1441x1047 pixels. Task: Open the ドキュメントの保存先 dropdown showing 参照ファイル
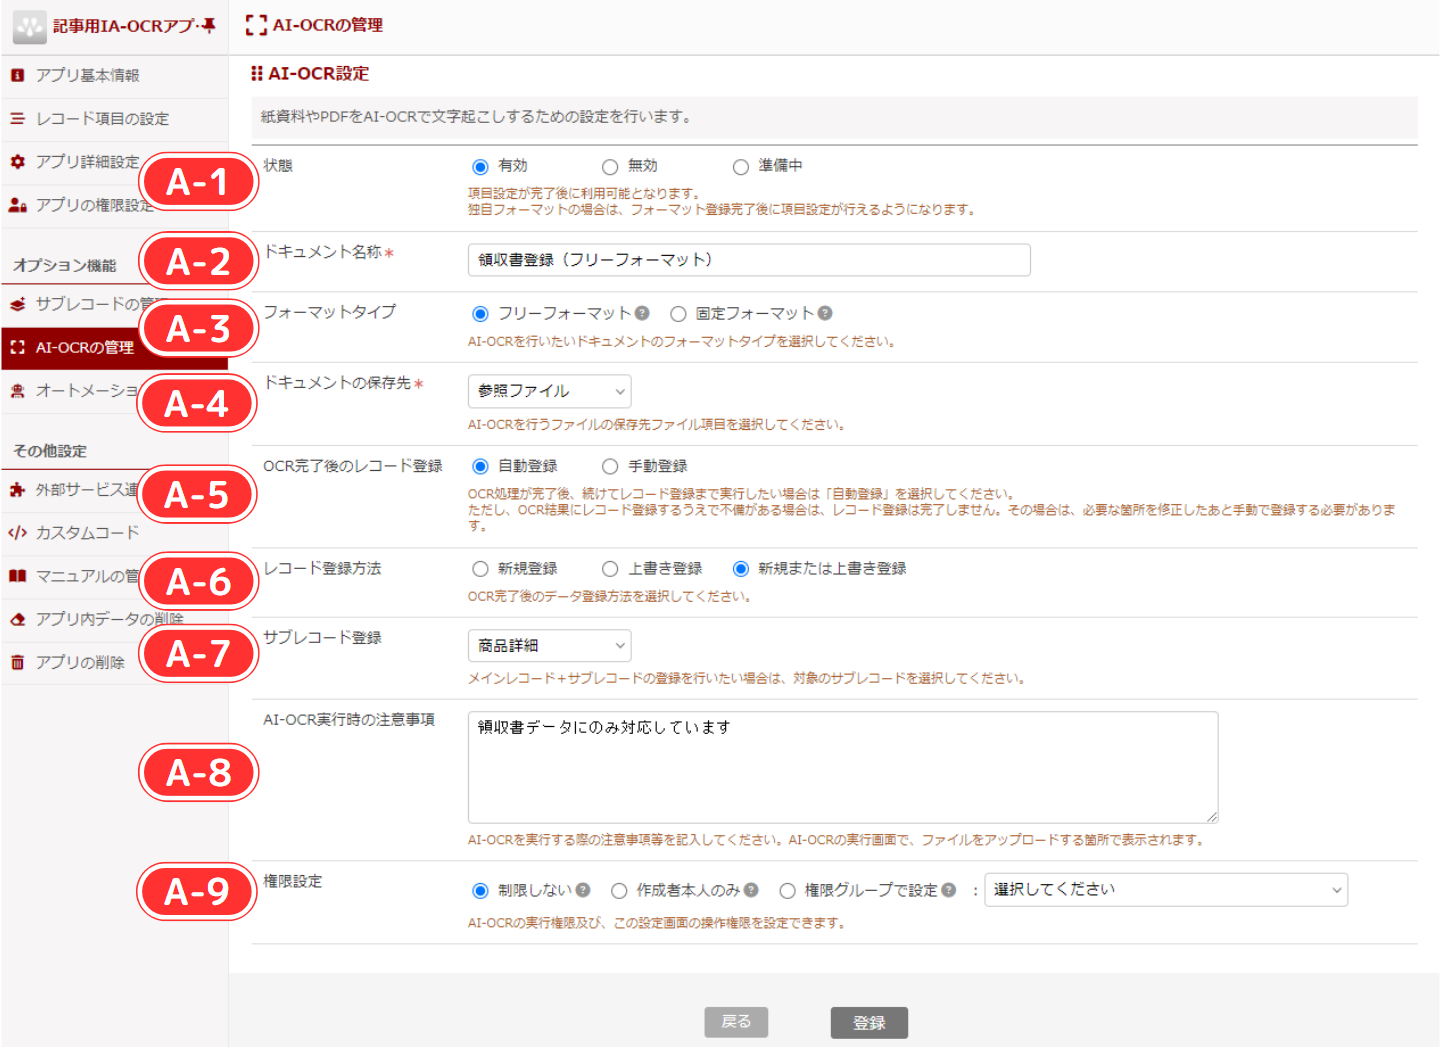tap(549, 391)
